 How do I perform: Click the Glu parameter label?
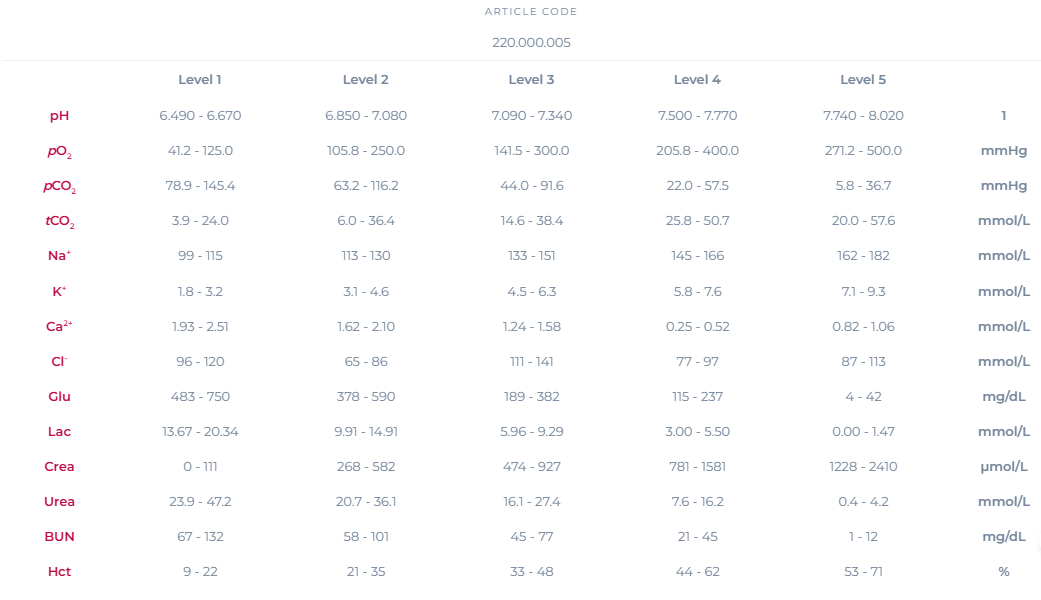coord(60,397)
